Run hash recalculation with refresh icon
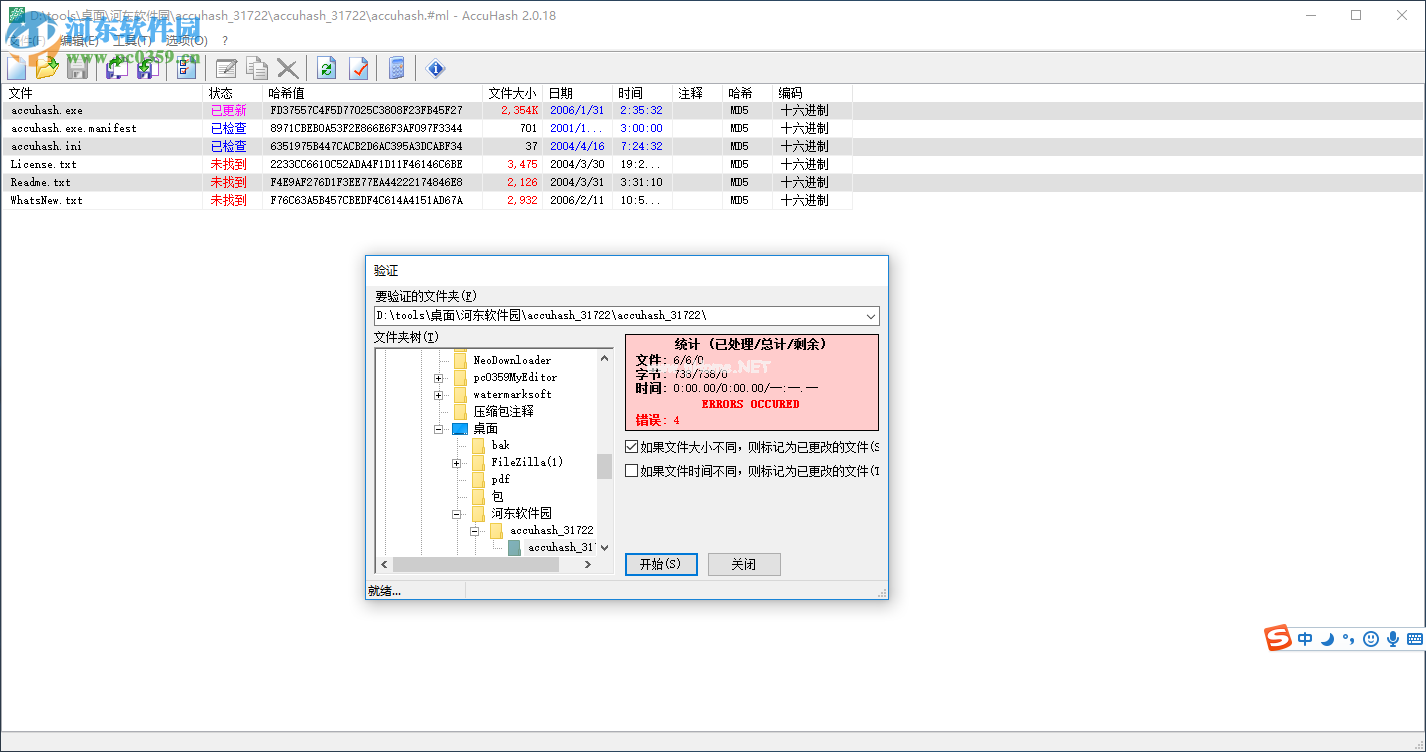1426x752 pixels. [x=327, y=68]
